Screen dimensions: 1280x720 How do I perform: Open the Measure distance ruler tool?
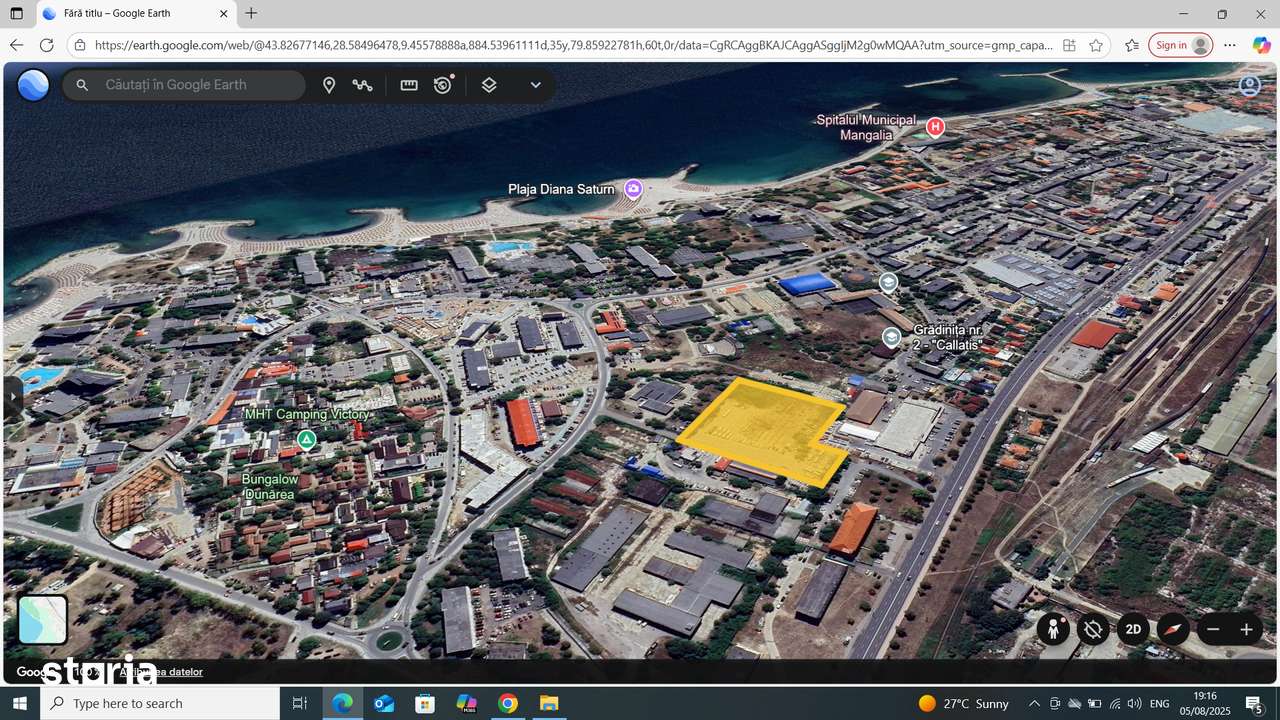[409, 85]
